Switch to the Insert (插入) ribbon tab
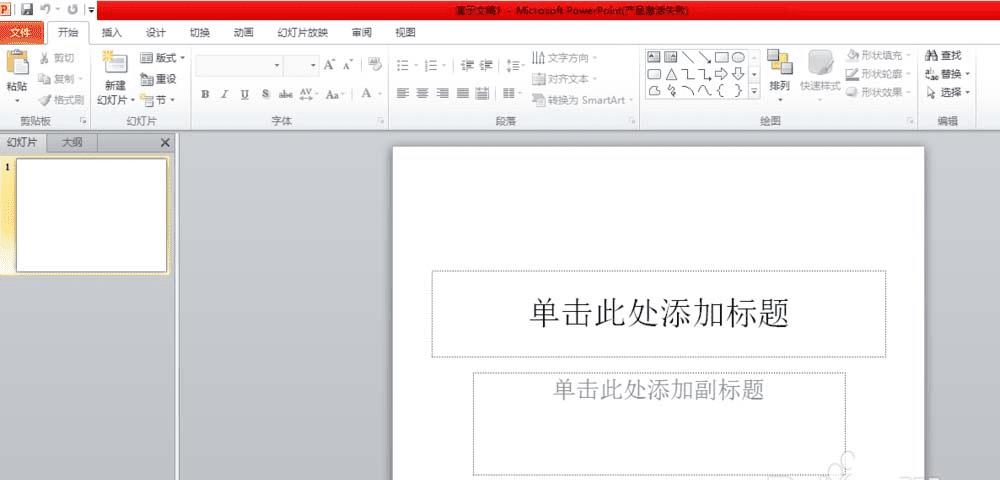Viewport: 1000px width, 480px height. coord(112,33)
